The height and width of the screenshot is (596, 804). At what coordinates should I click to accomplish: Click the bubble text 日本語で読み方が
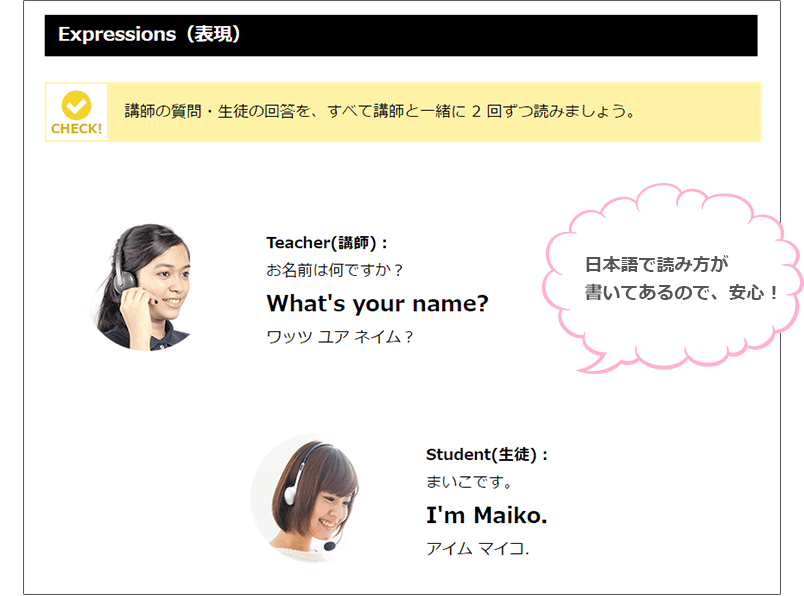pyautogui.click(x=657, y=265)
